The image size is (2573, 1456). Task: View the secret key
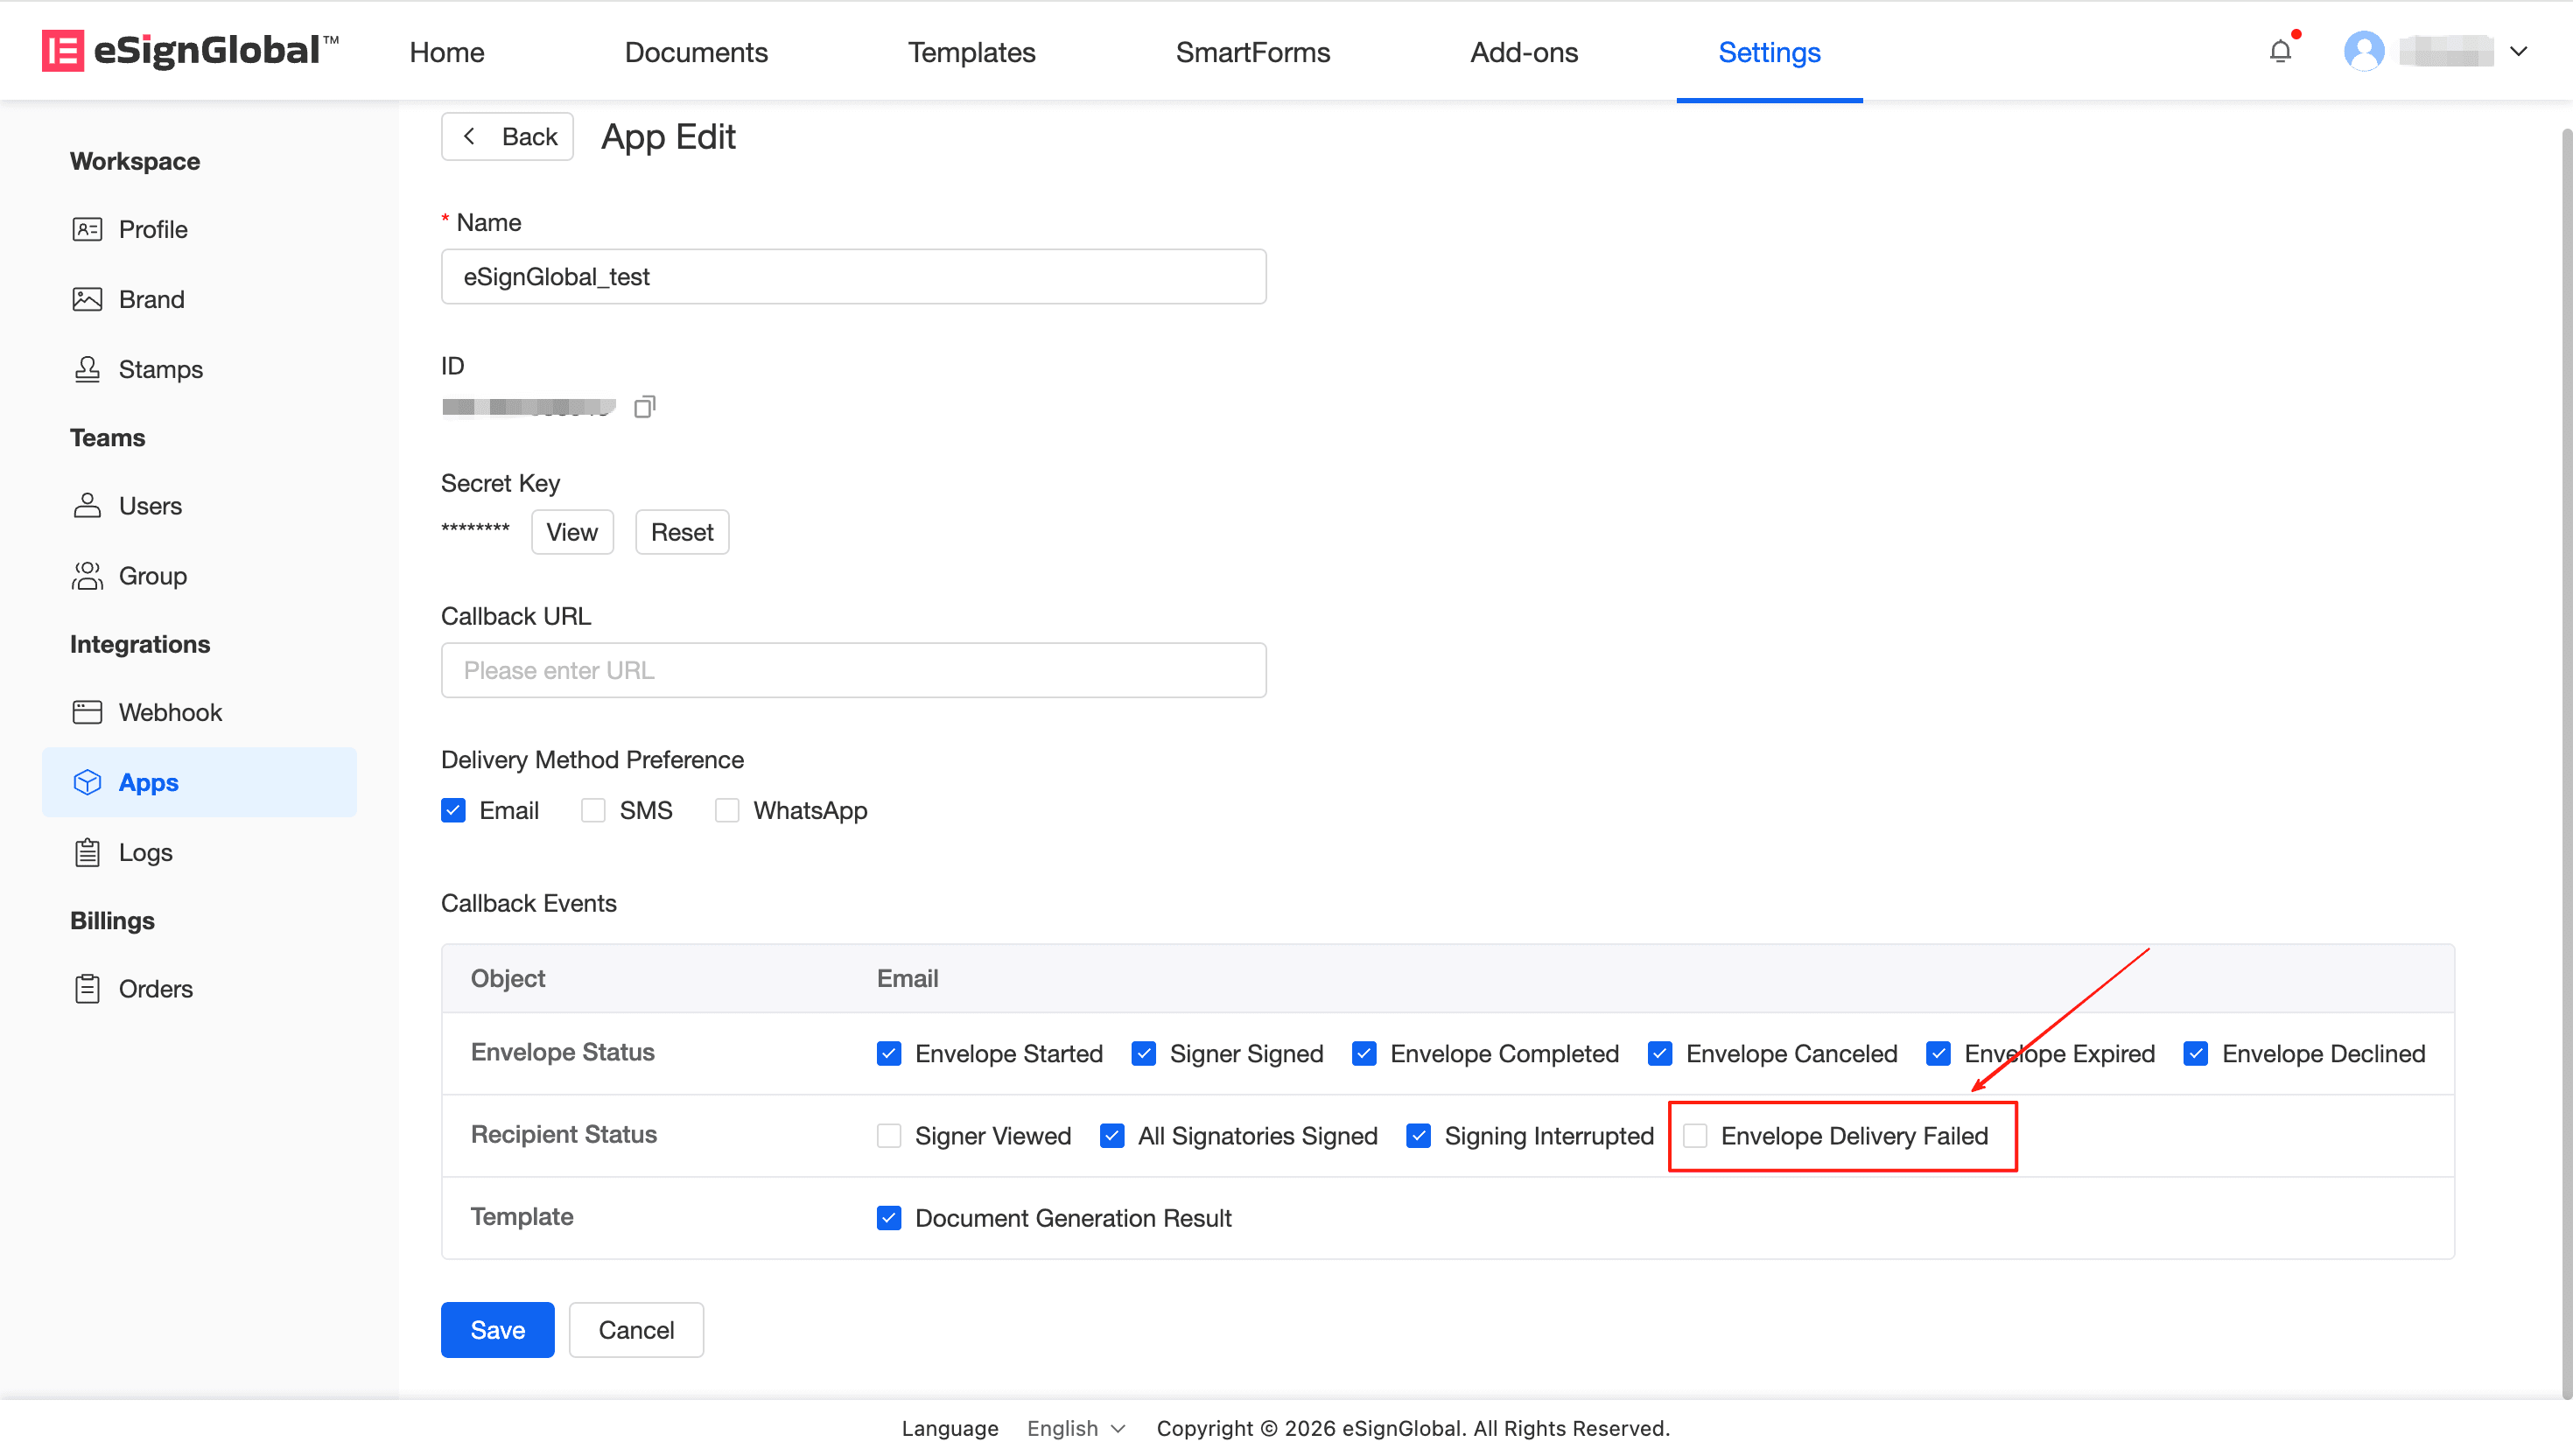pos(571,532)
